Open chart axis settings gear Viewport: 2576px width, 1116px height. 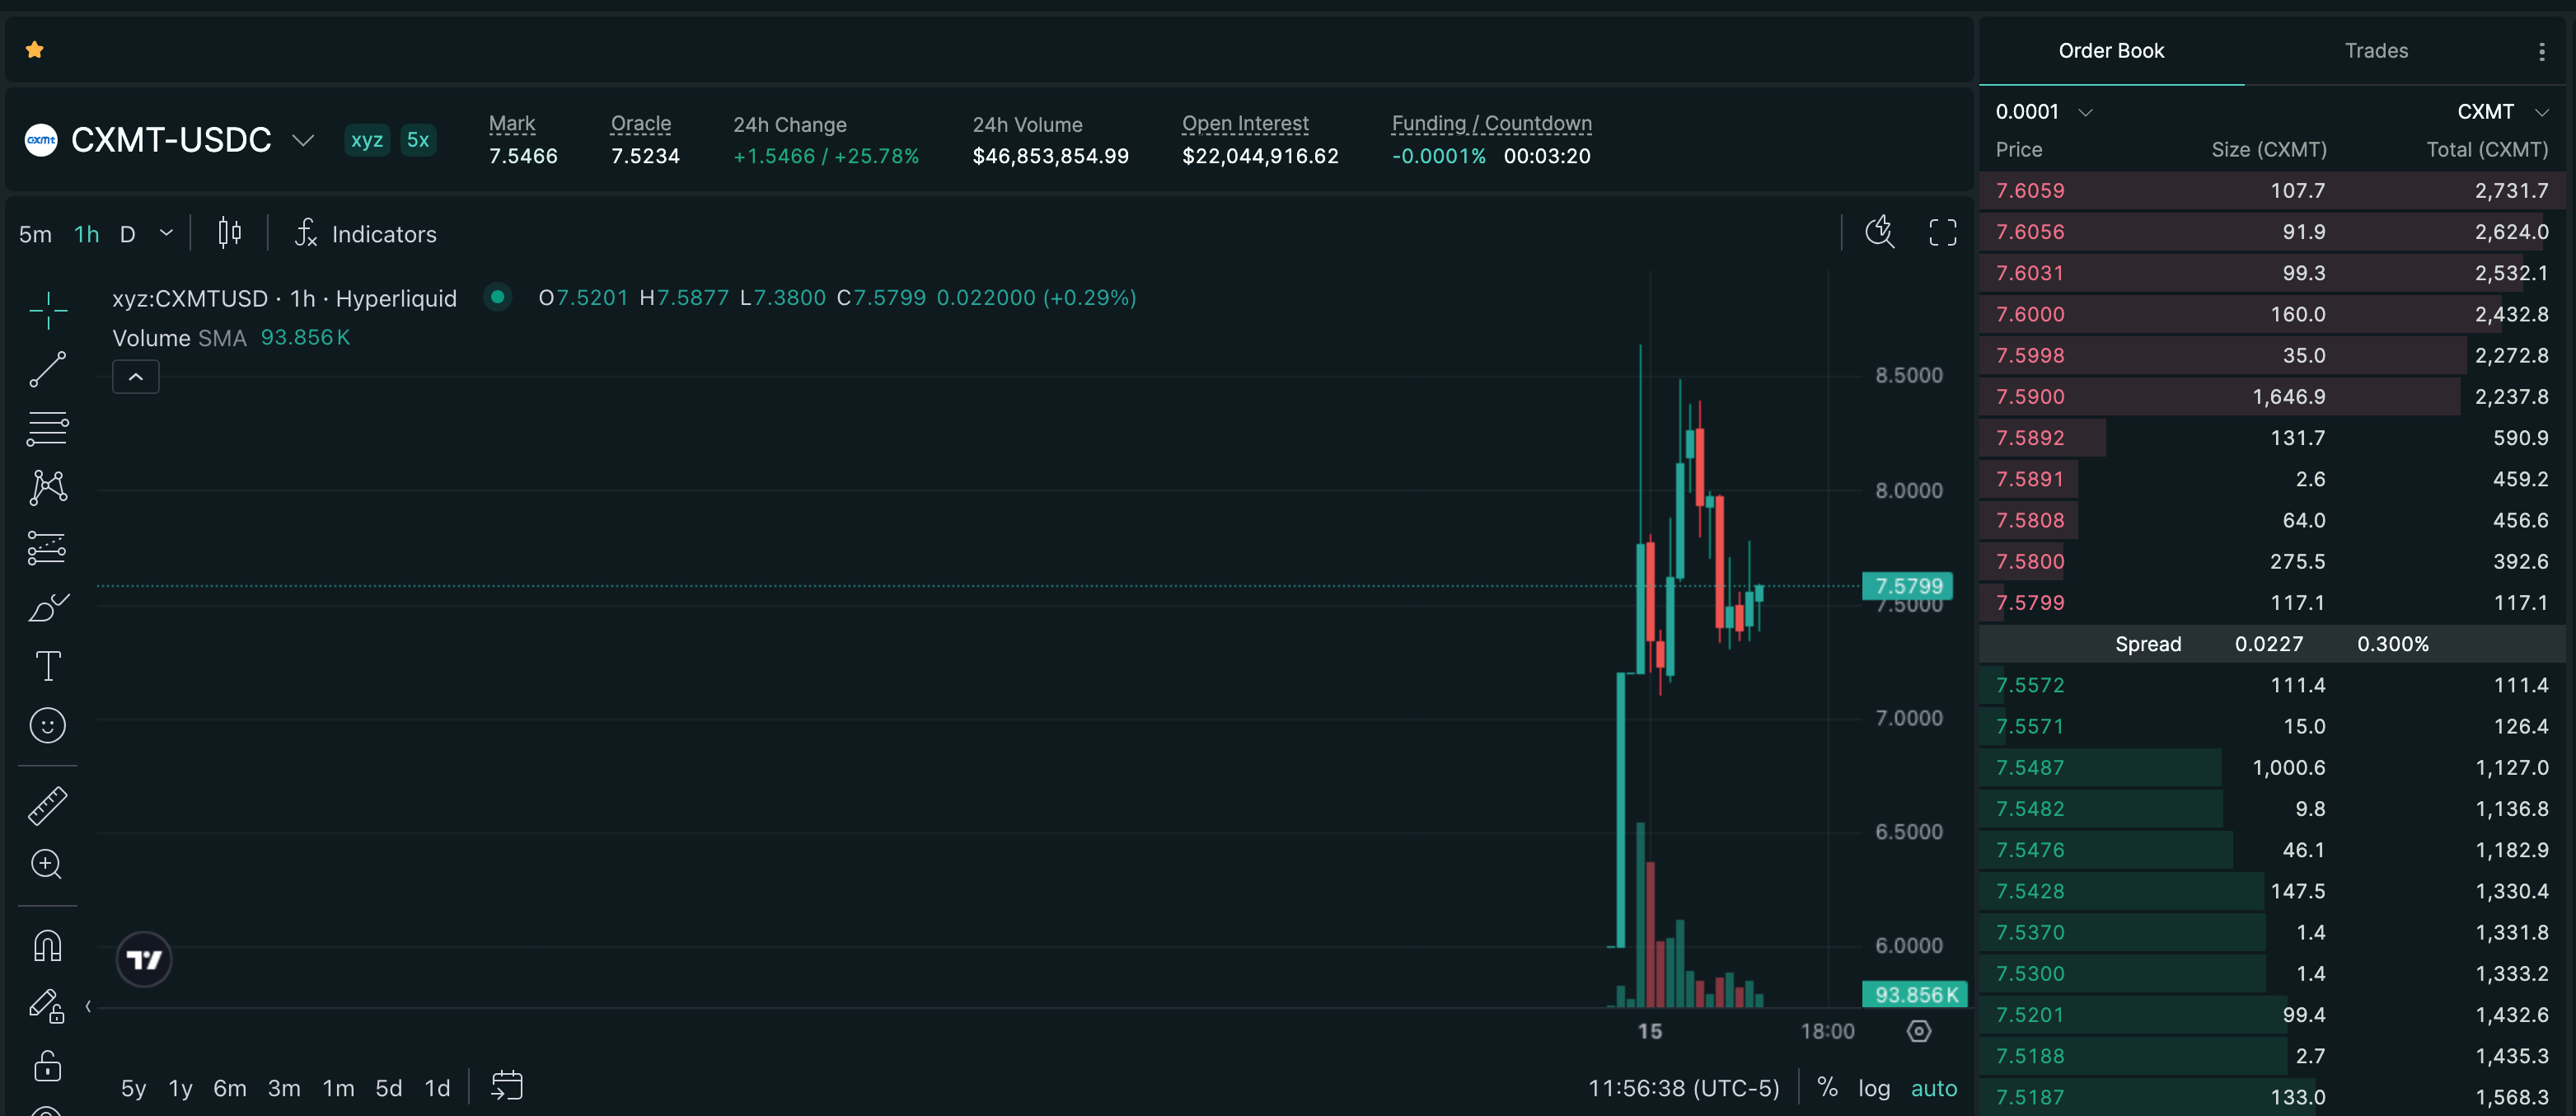tap(1919, 1031)
